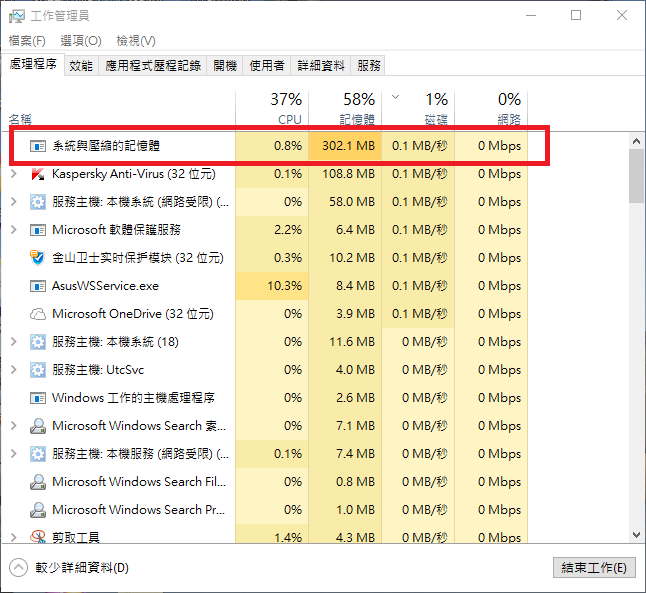This screenshot has width=646, height=593.
Task: Select the AsusWSService.exe process name
Action: 105,286
